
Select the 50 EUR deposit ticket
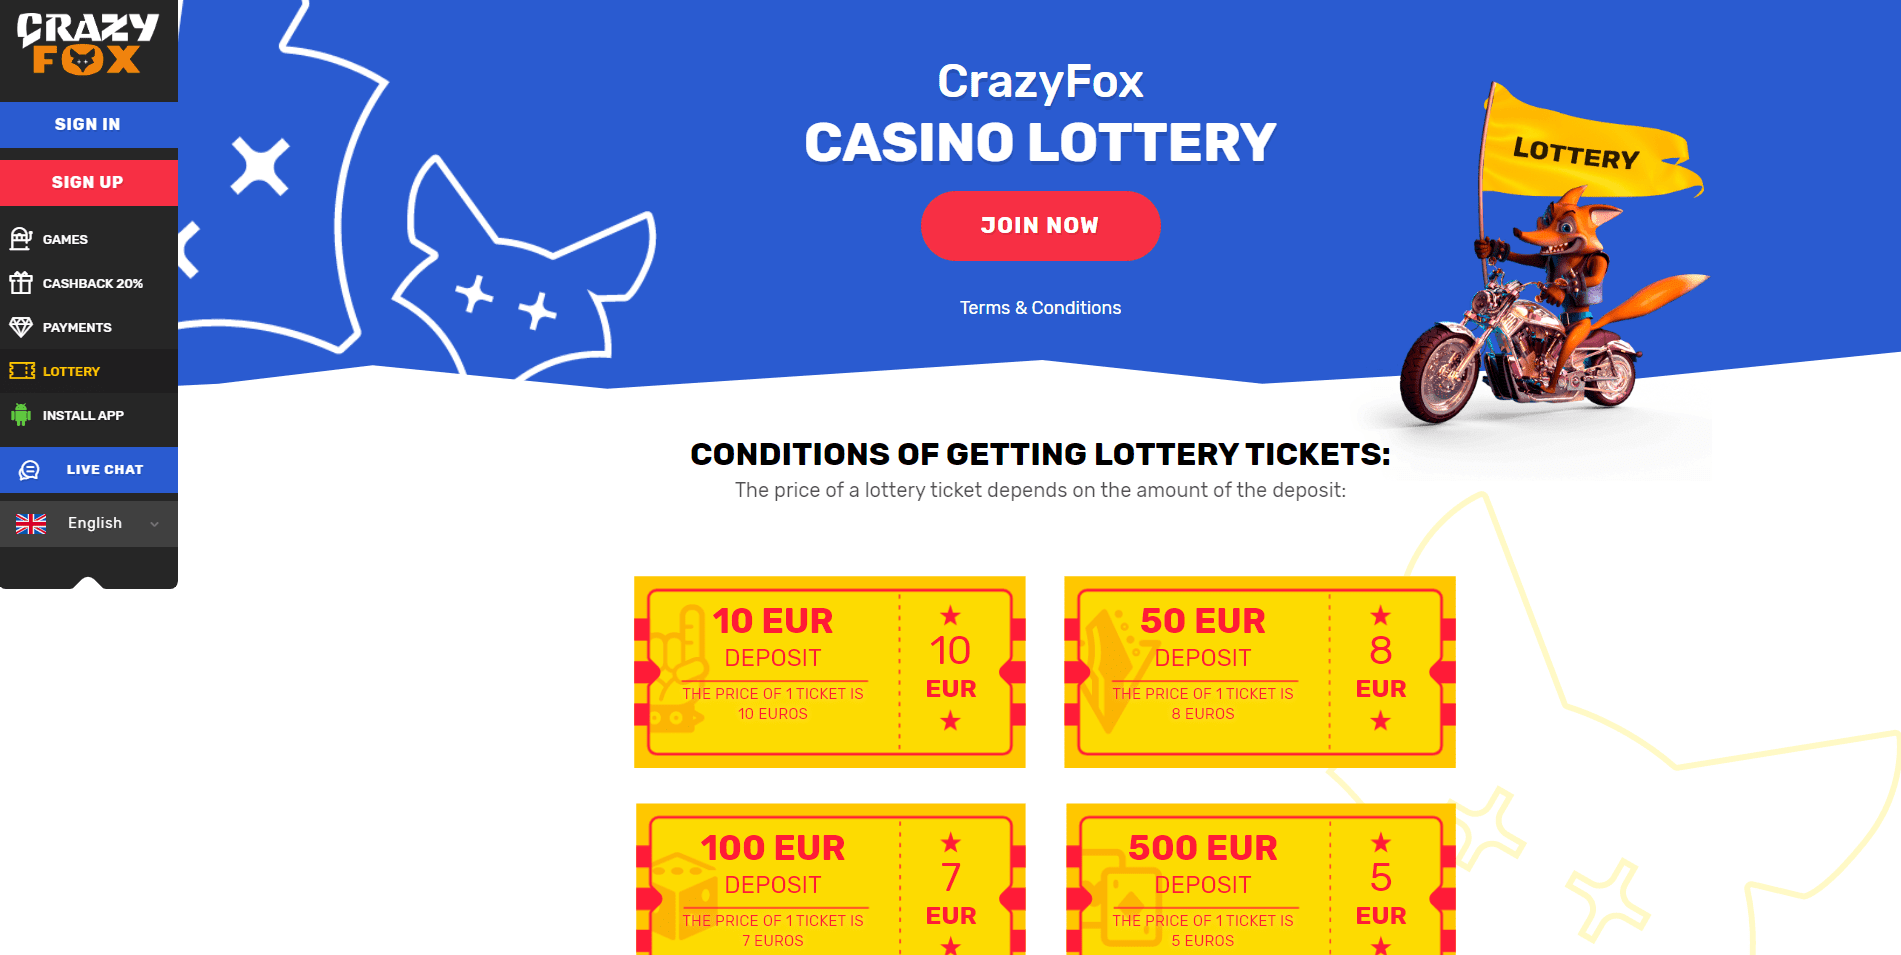click(1259, 671)
